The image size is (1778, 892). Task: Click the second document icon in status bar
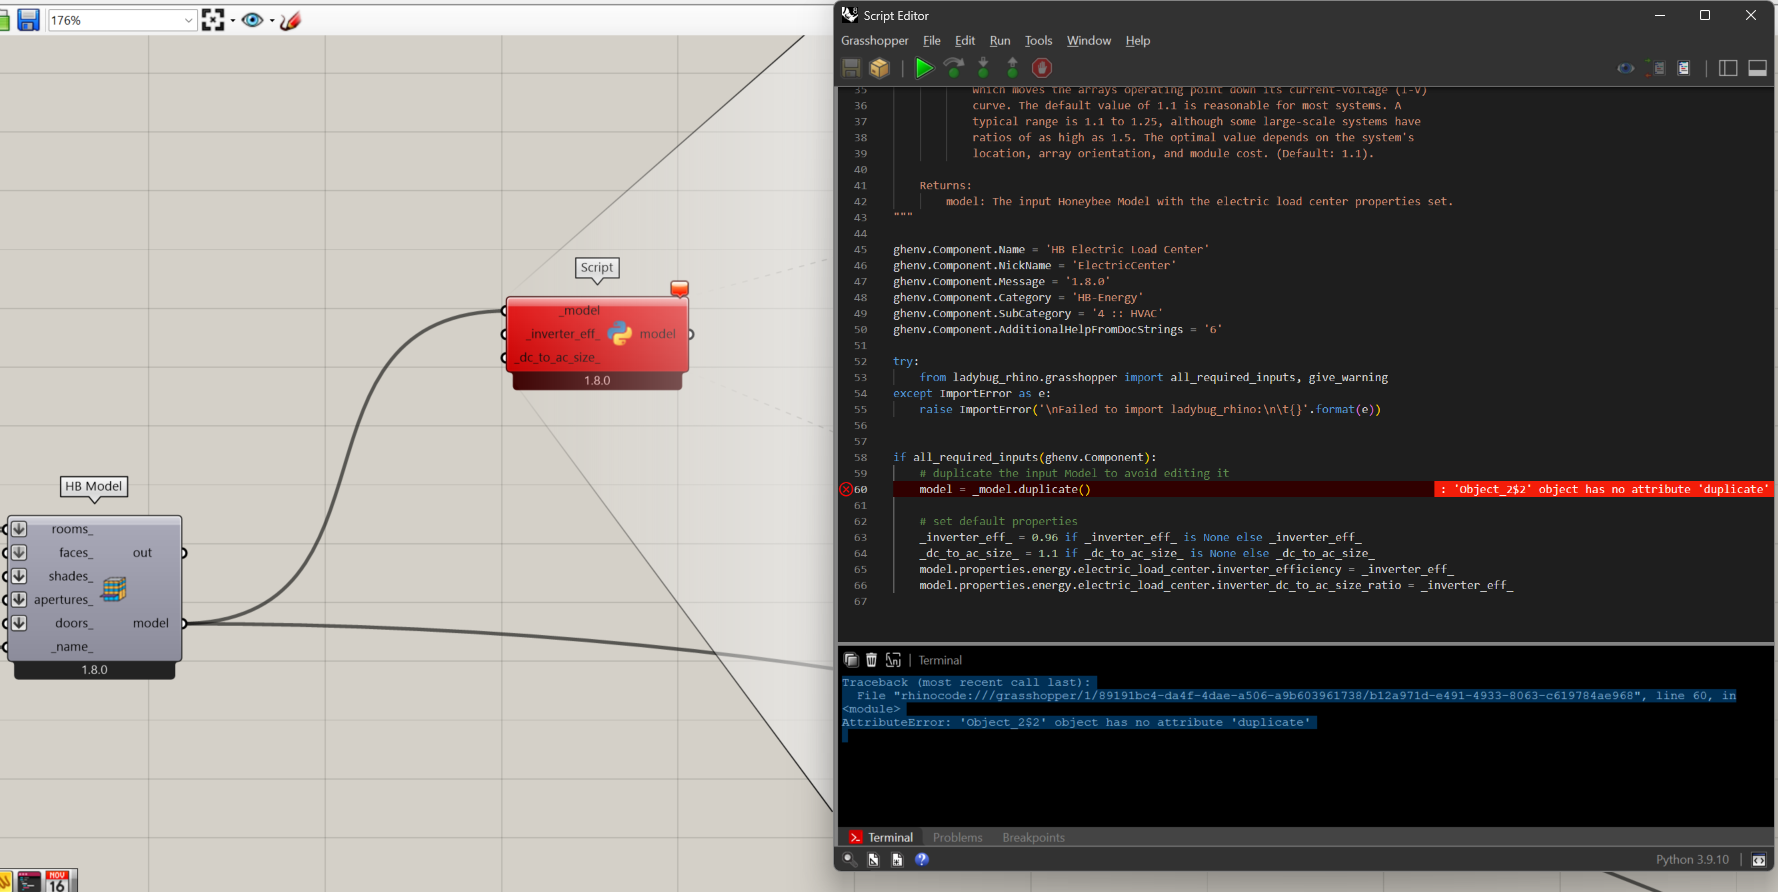[897, 860]
